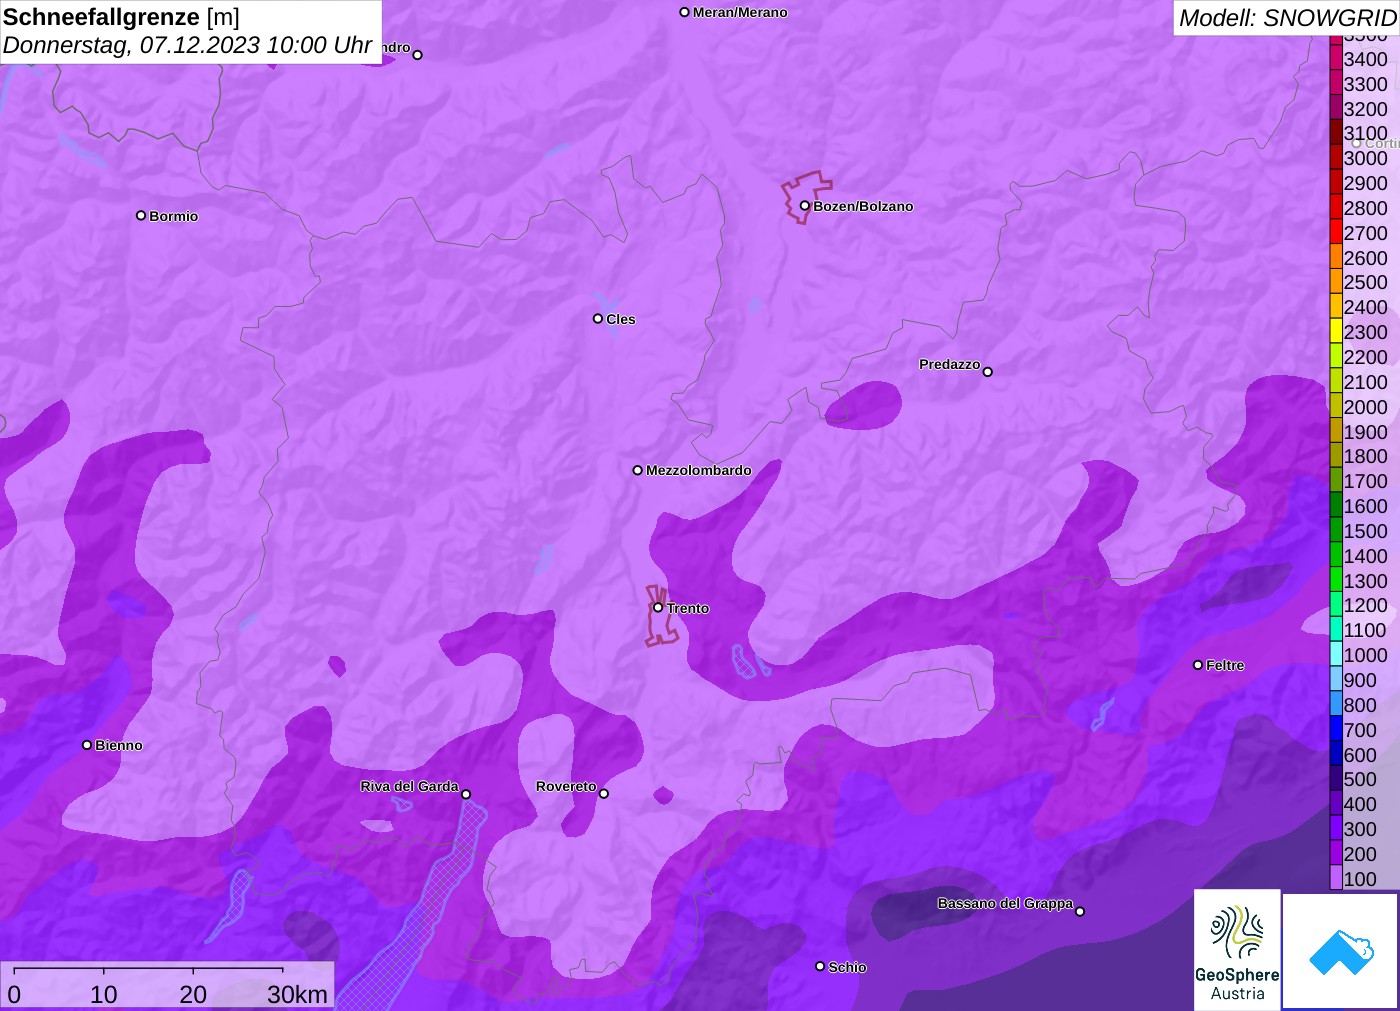Click the 1000 m legend color swatch
This screenshot has height=1011, width=1400.
tap(1336, 655)
